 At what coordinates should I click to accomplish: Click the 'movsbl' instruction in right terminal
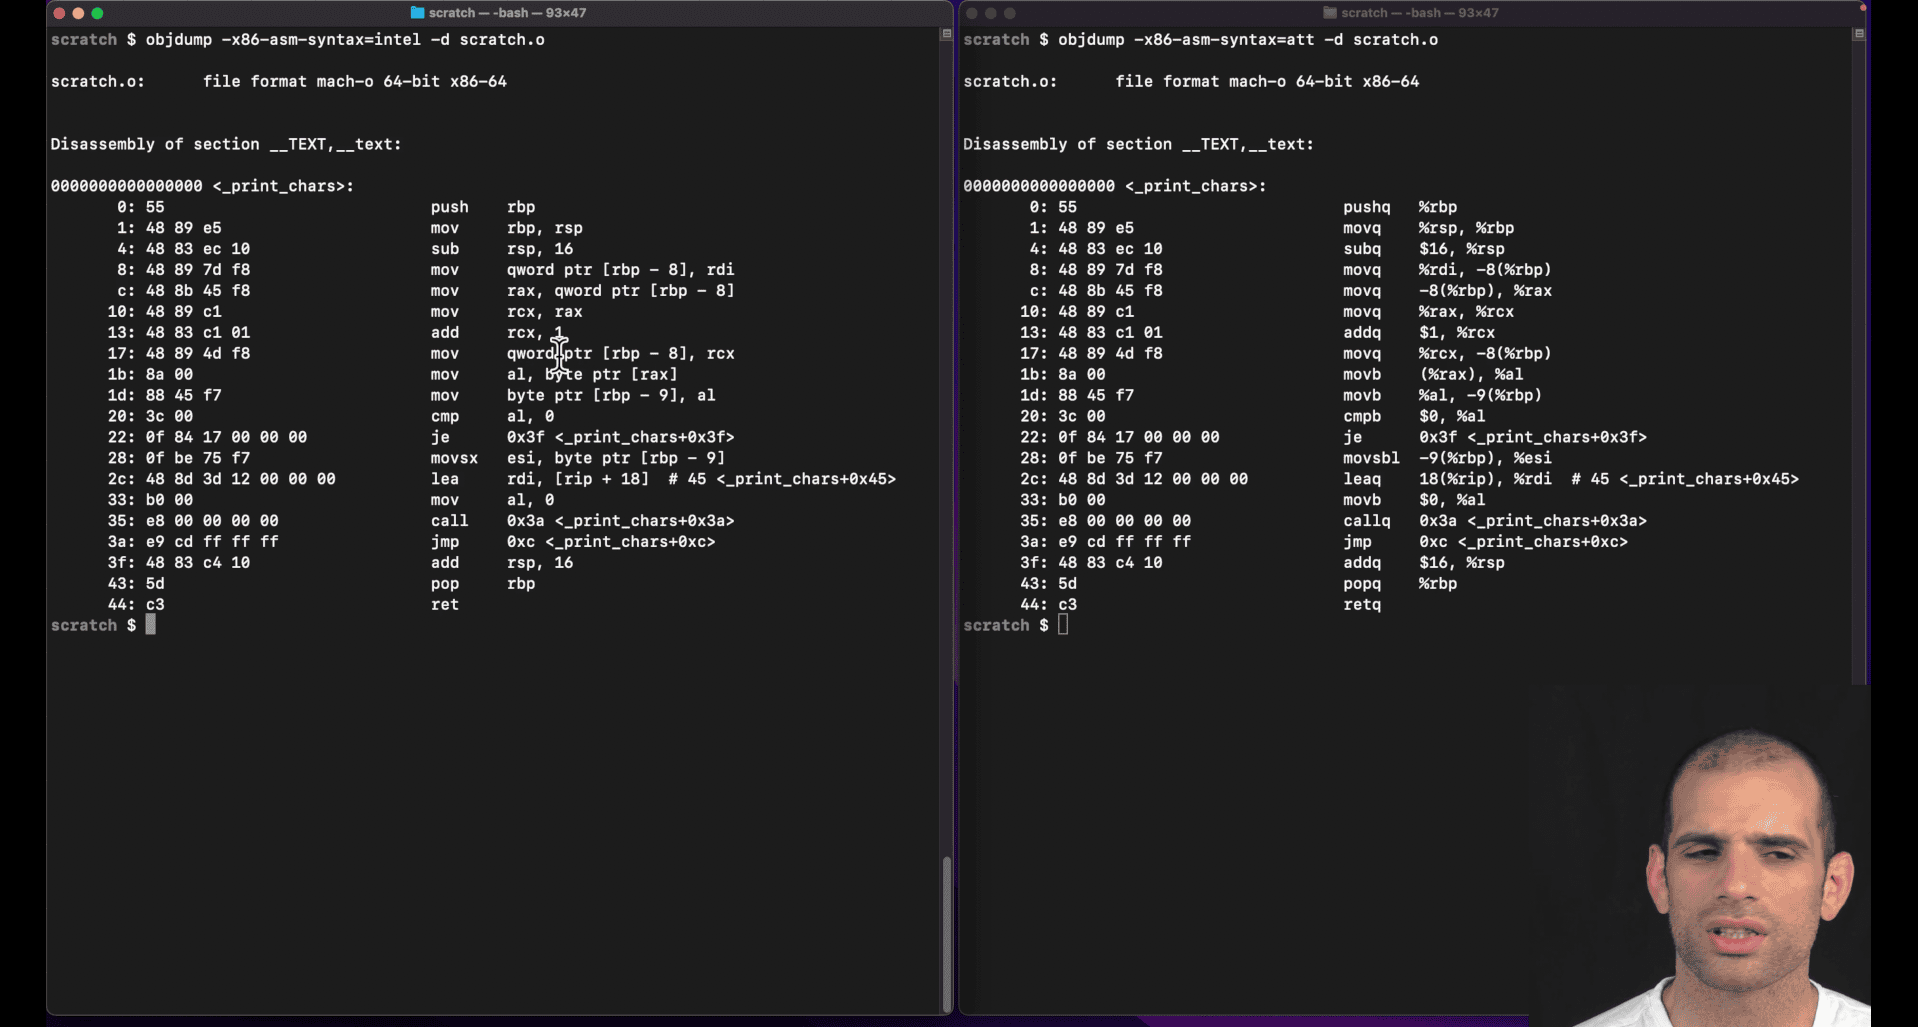[1371, 458]
